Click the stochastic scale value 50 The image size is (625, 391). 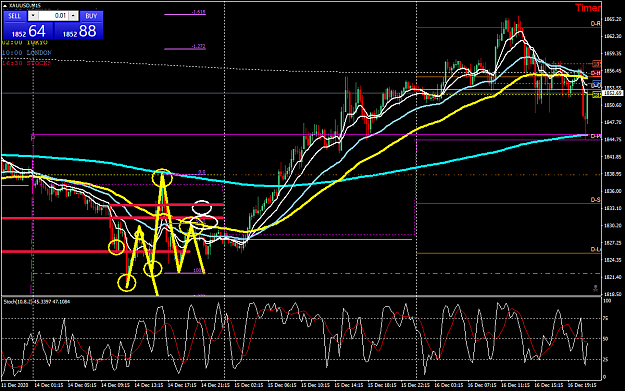[x=606, y=339]
